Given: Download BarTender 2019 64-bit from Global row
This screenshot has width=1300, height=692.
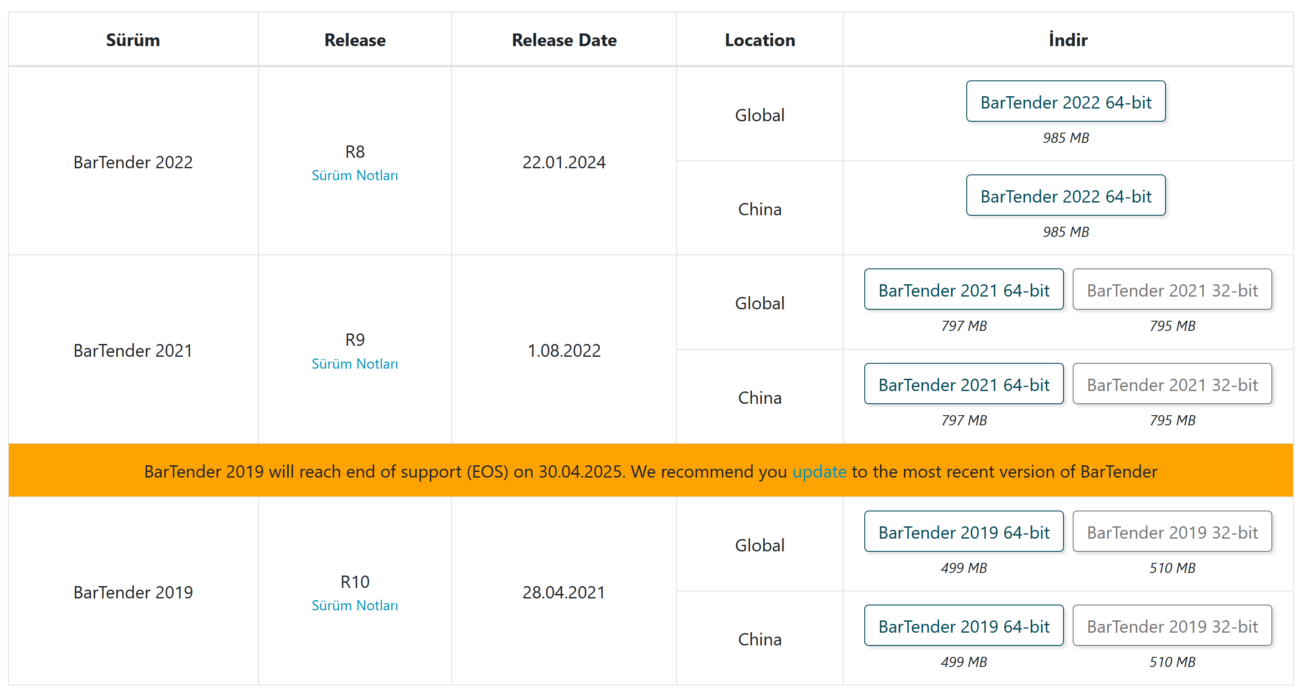Looking at the screenshot, I should (964, 532).
